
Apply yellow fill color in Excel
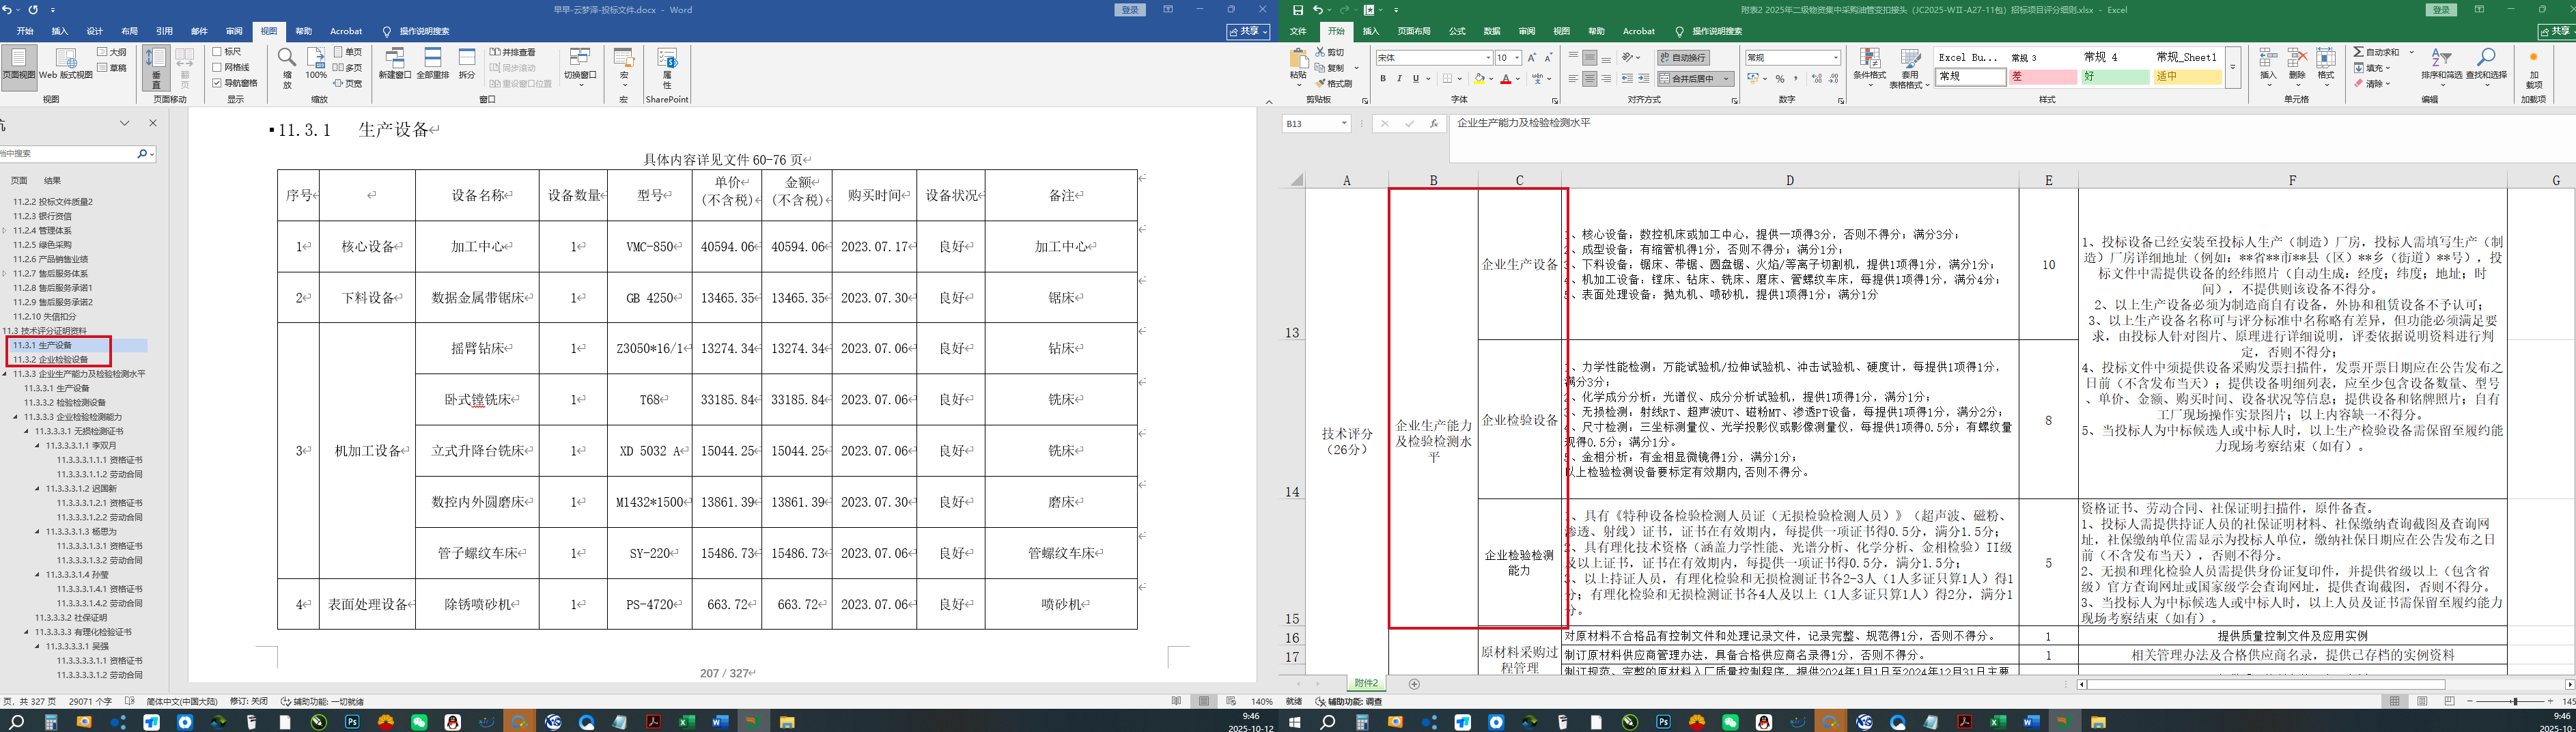[1479, 79]
